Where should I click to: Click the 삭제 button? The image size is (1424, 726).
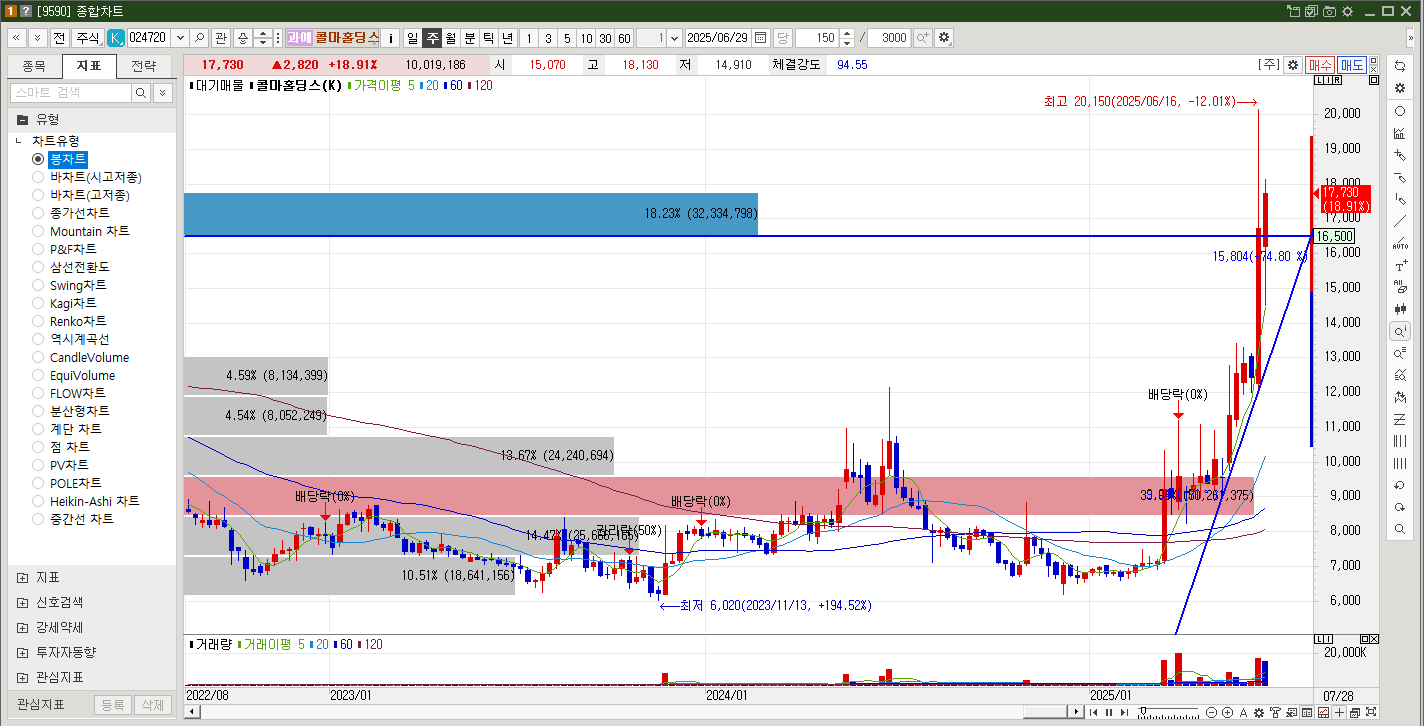coord(153,704)
